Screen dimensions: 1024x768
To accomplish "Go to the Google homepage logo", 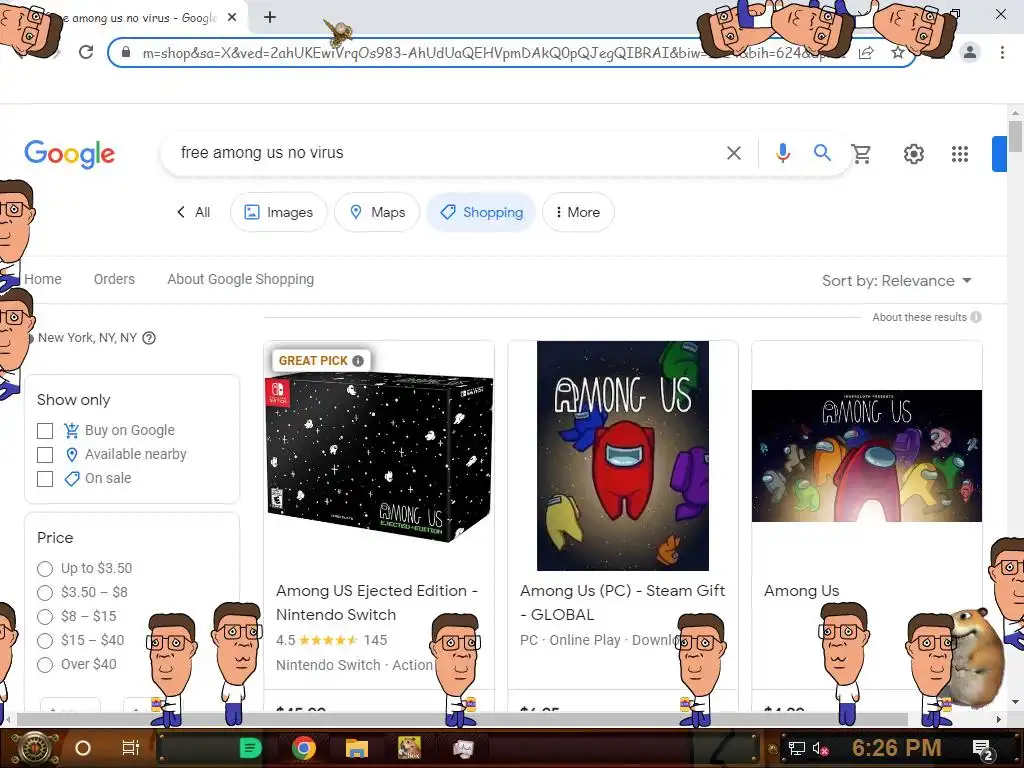I will click(69, 154).
